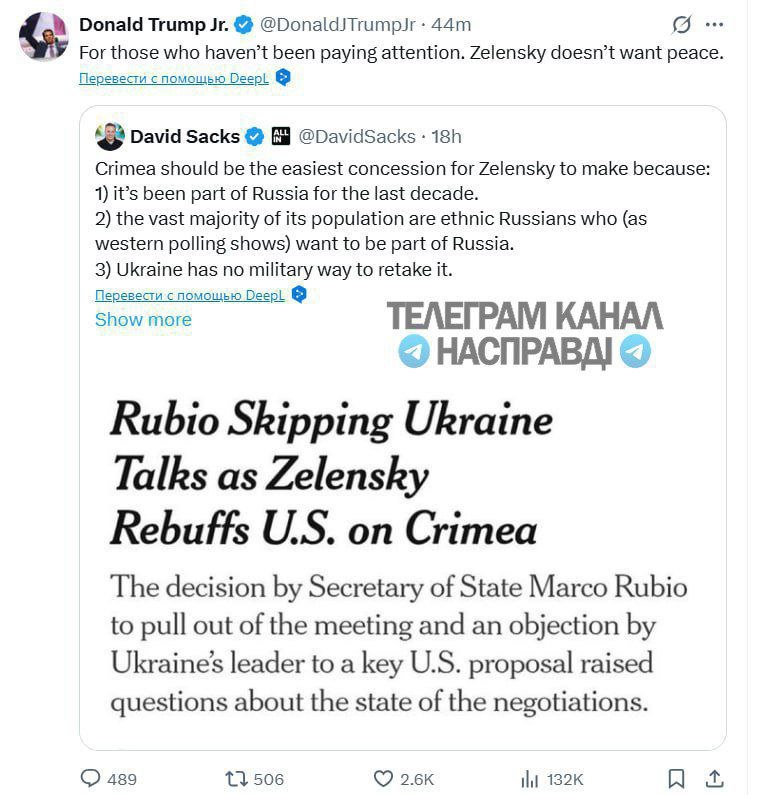Click the All-In affiliation badge icon
Image resolution: width=761 pixels, height=795 pixels.
[281, 136]
